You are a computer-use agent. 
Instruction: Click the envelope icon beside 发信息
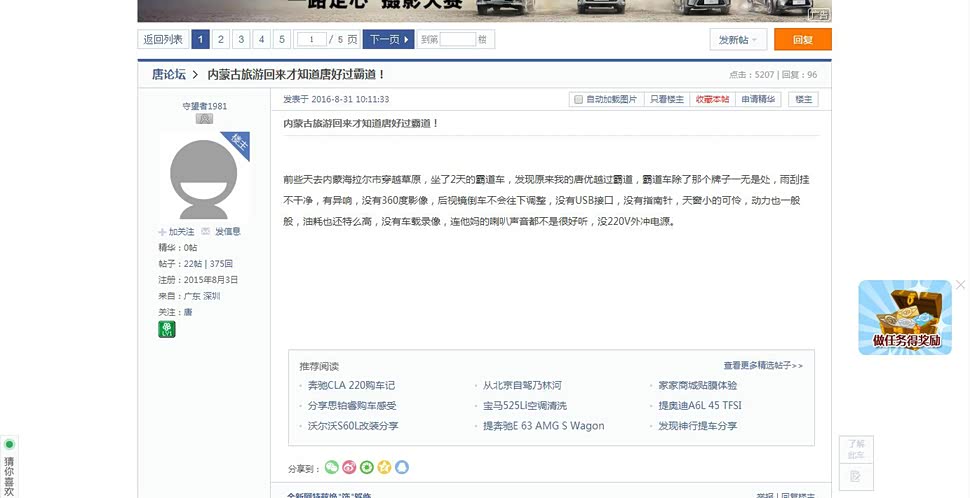[205, 231]
